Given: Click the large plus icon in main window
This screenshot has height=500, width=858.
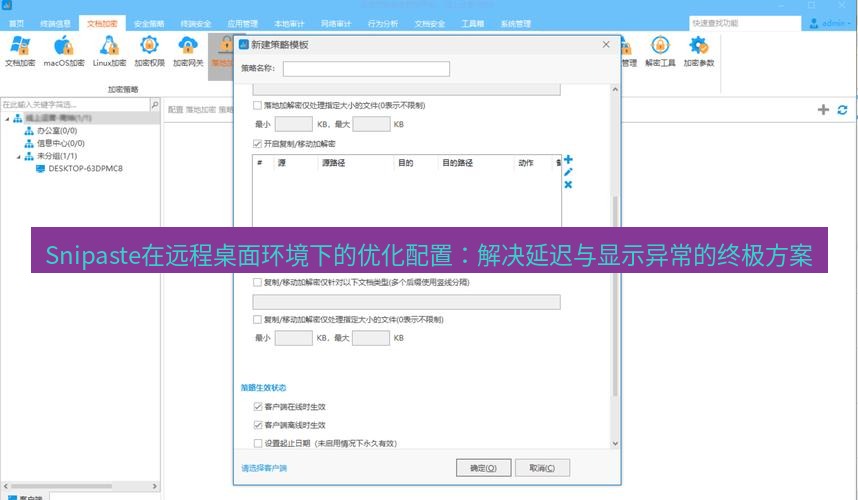Looking at the screenshot, I should coord(823,110).
